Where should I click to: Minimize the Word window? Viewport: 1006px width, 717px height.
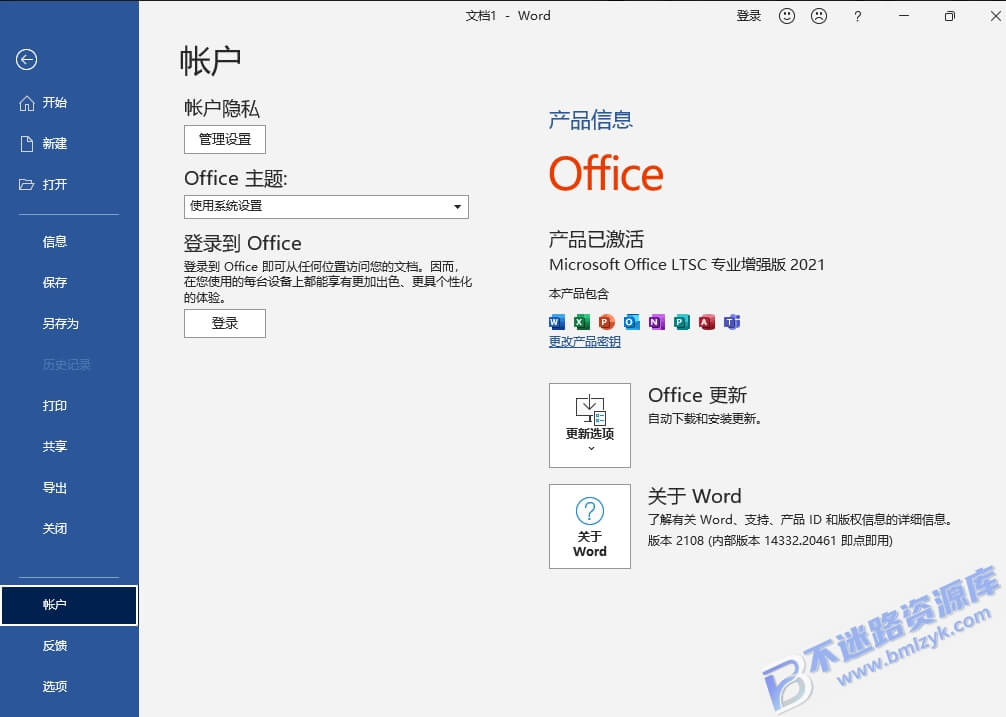(x=904, y=16)
